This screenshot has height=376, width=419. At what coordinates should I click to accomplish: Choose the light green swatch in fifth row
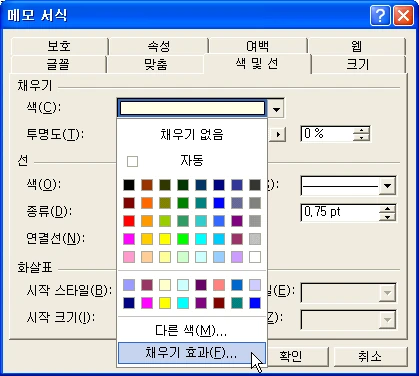[x=183, y=257]
